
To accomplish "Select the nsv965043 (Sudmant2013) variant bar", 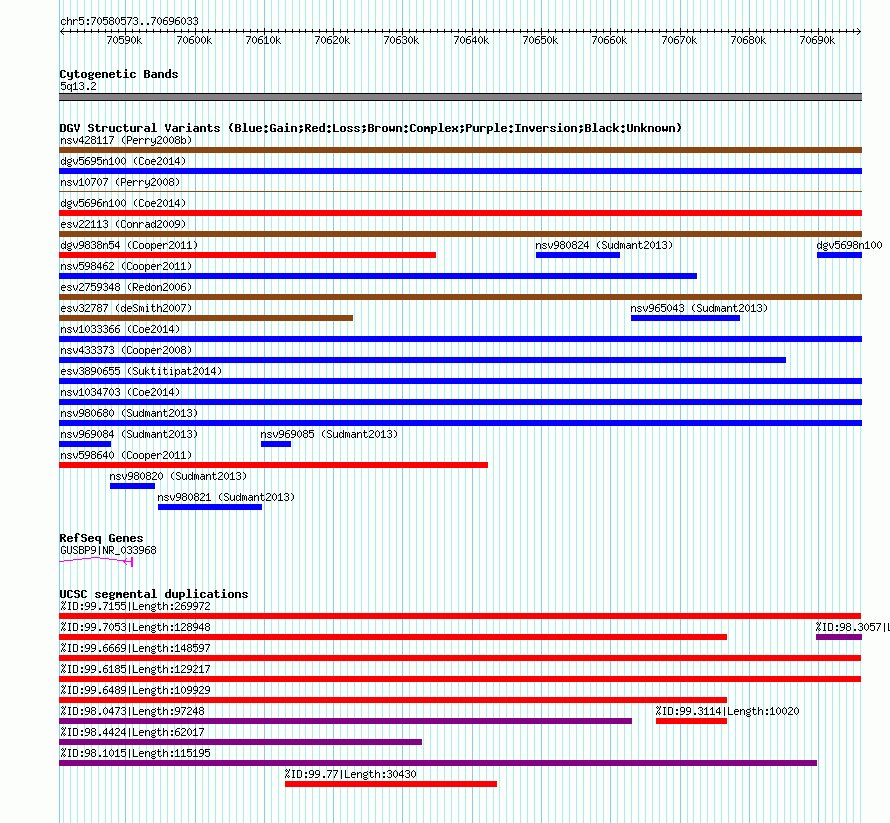I will click(x=685, y=318).
